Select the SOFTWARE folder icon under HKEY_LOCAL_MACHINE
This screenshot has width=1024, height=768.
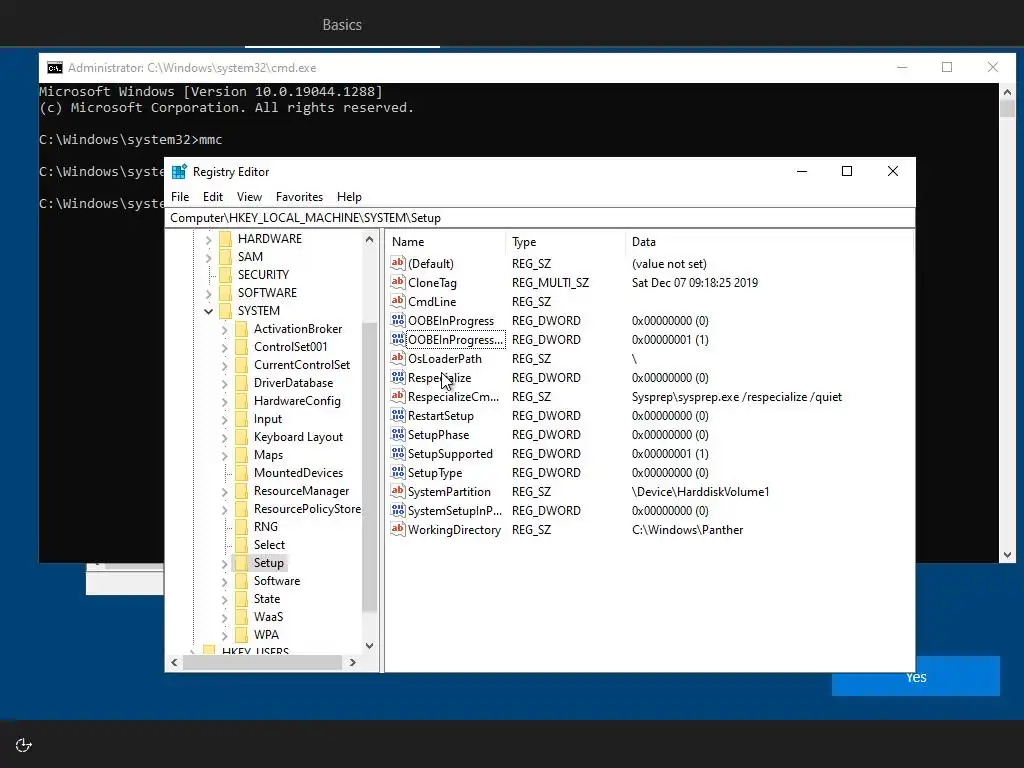(225, 293)
